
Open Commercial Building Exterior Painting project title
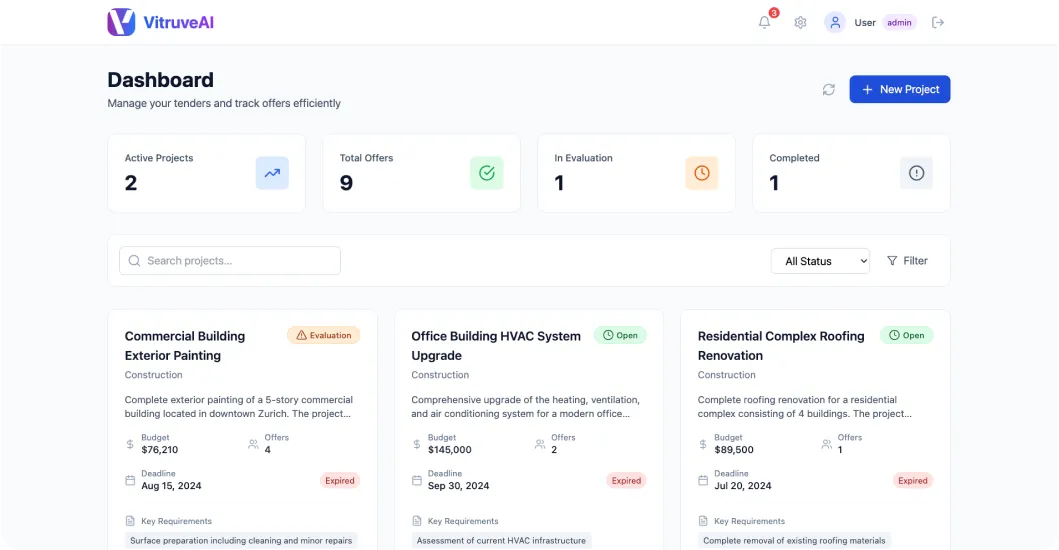(185, 345)
